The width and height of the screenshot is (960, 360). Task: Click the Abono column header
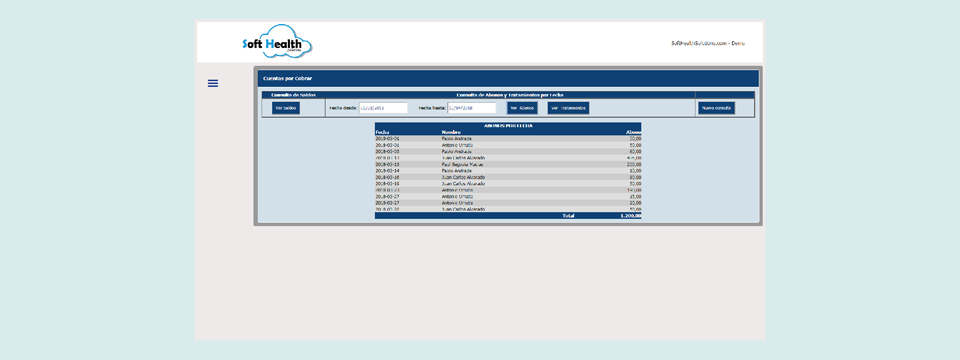(634, 132)
